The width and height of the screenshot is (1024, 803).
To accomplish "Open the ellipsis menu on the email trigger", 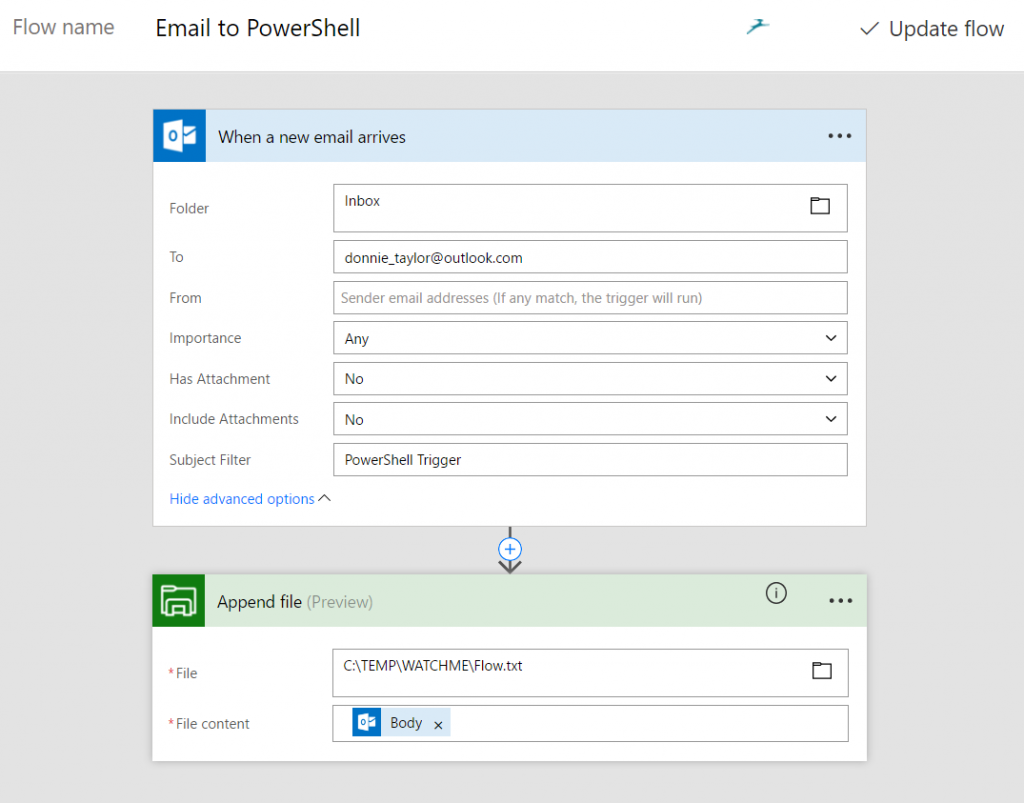I will click(x=839, y=136).
